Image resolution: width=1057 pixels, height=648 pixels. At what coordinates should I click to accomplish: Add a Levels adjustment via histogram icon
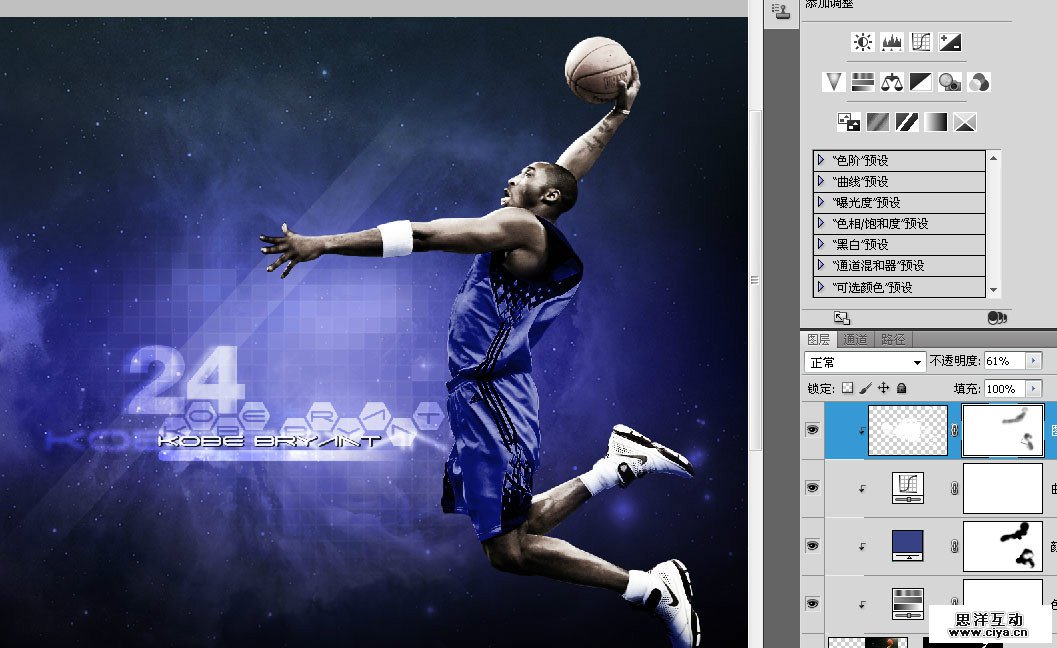pyautogui.click(x=892, y=42)
